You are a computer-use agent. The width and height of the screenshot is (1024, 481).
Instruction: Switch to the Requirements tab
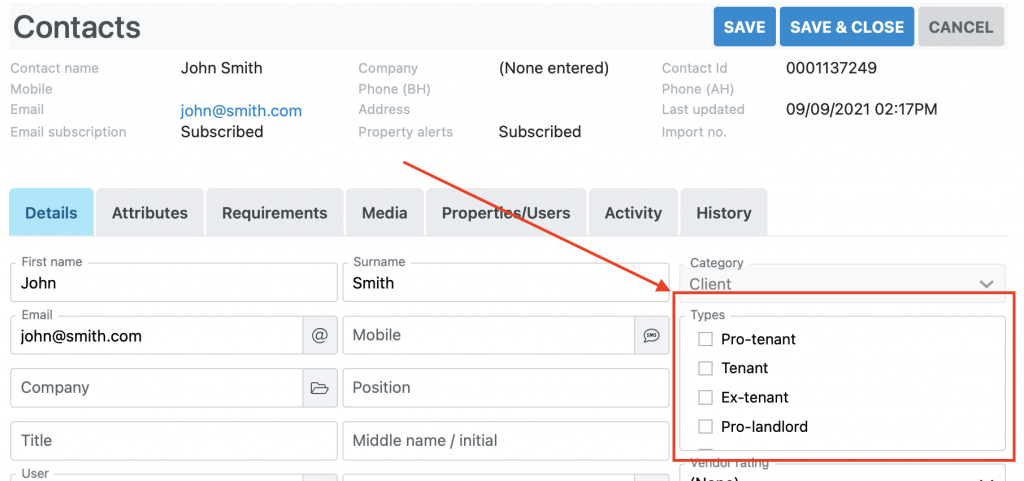point(275,213)
